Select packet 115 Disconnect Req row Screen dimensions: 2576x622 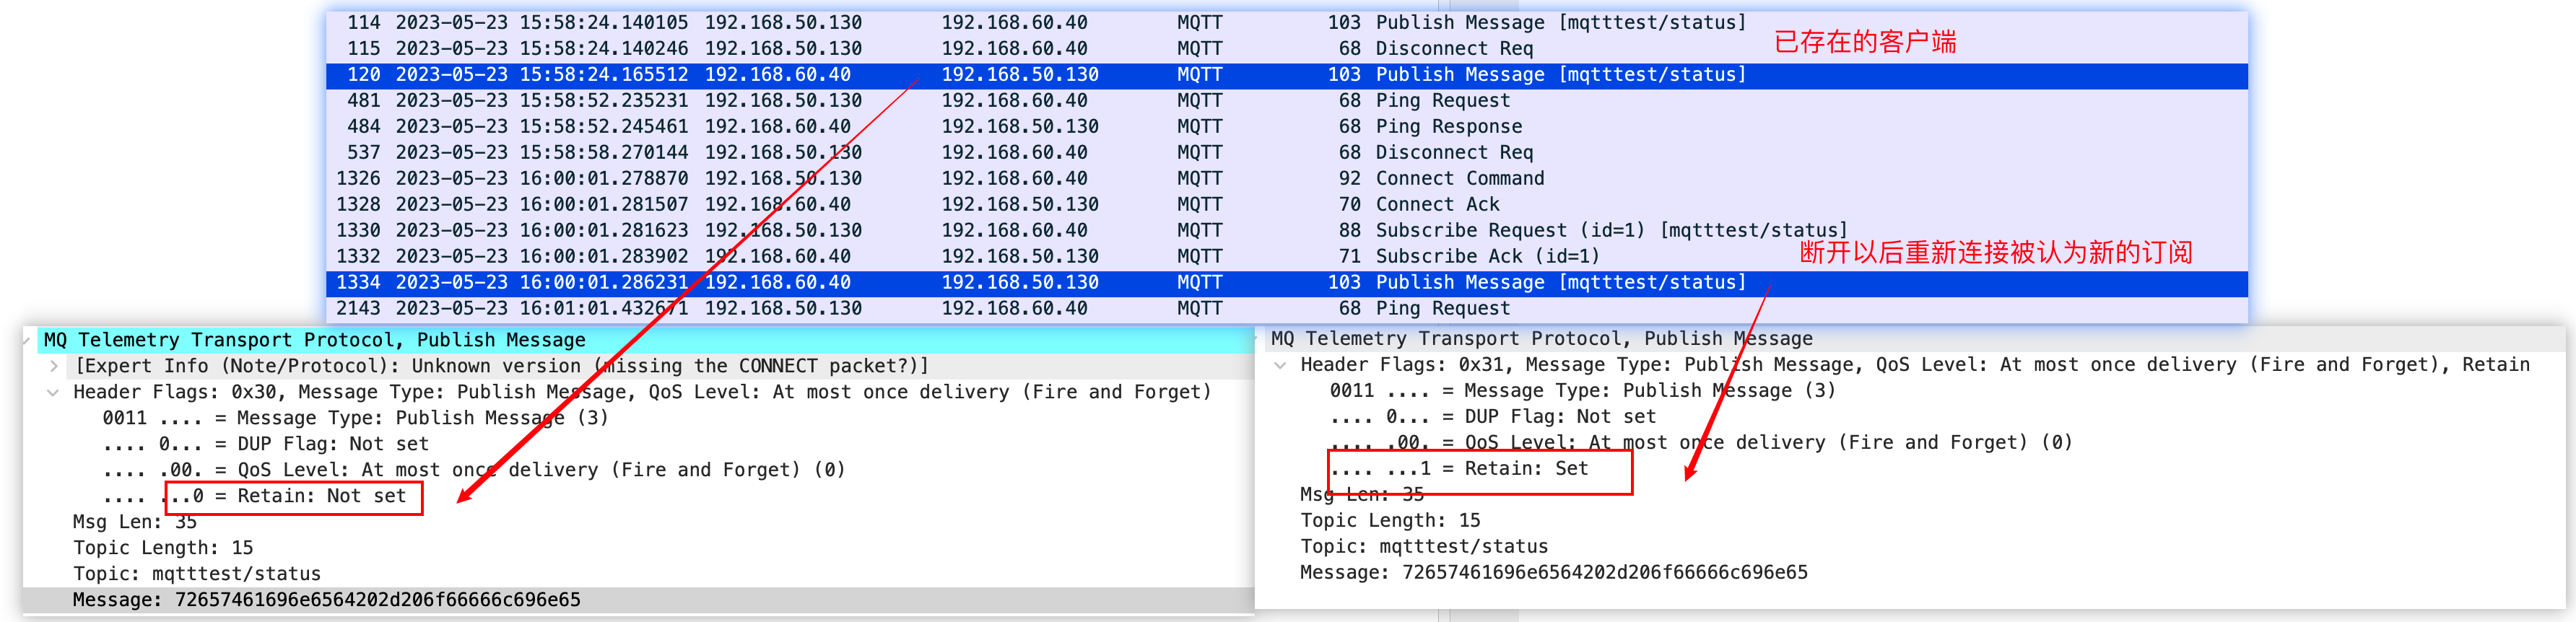click(1287, 48)
